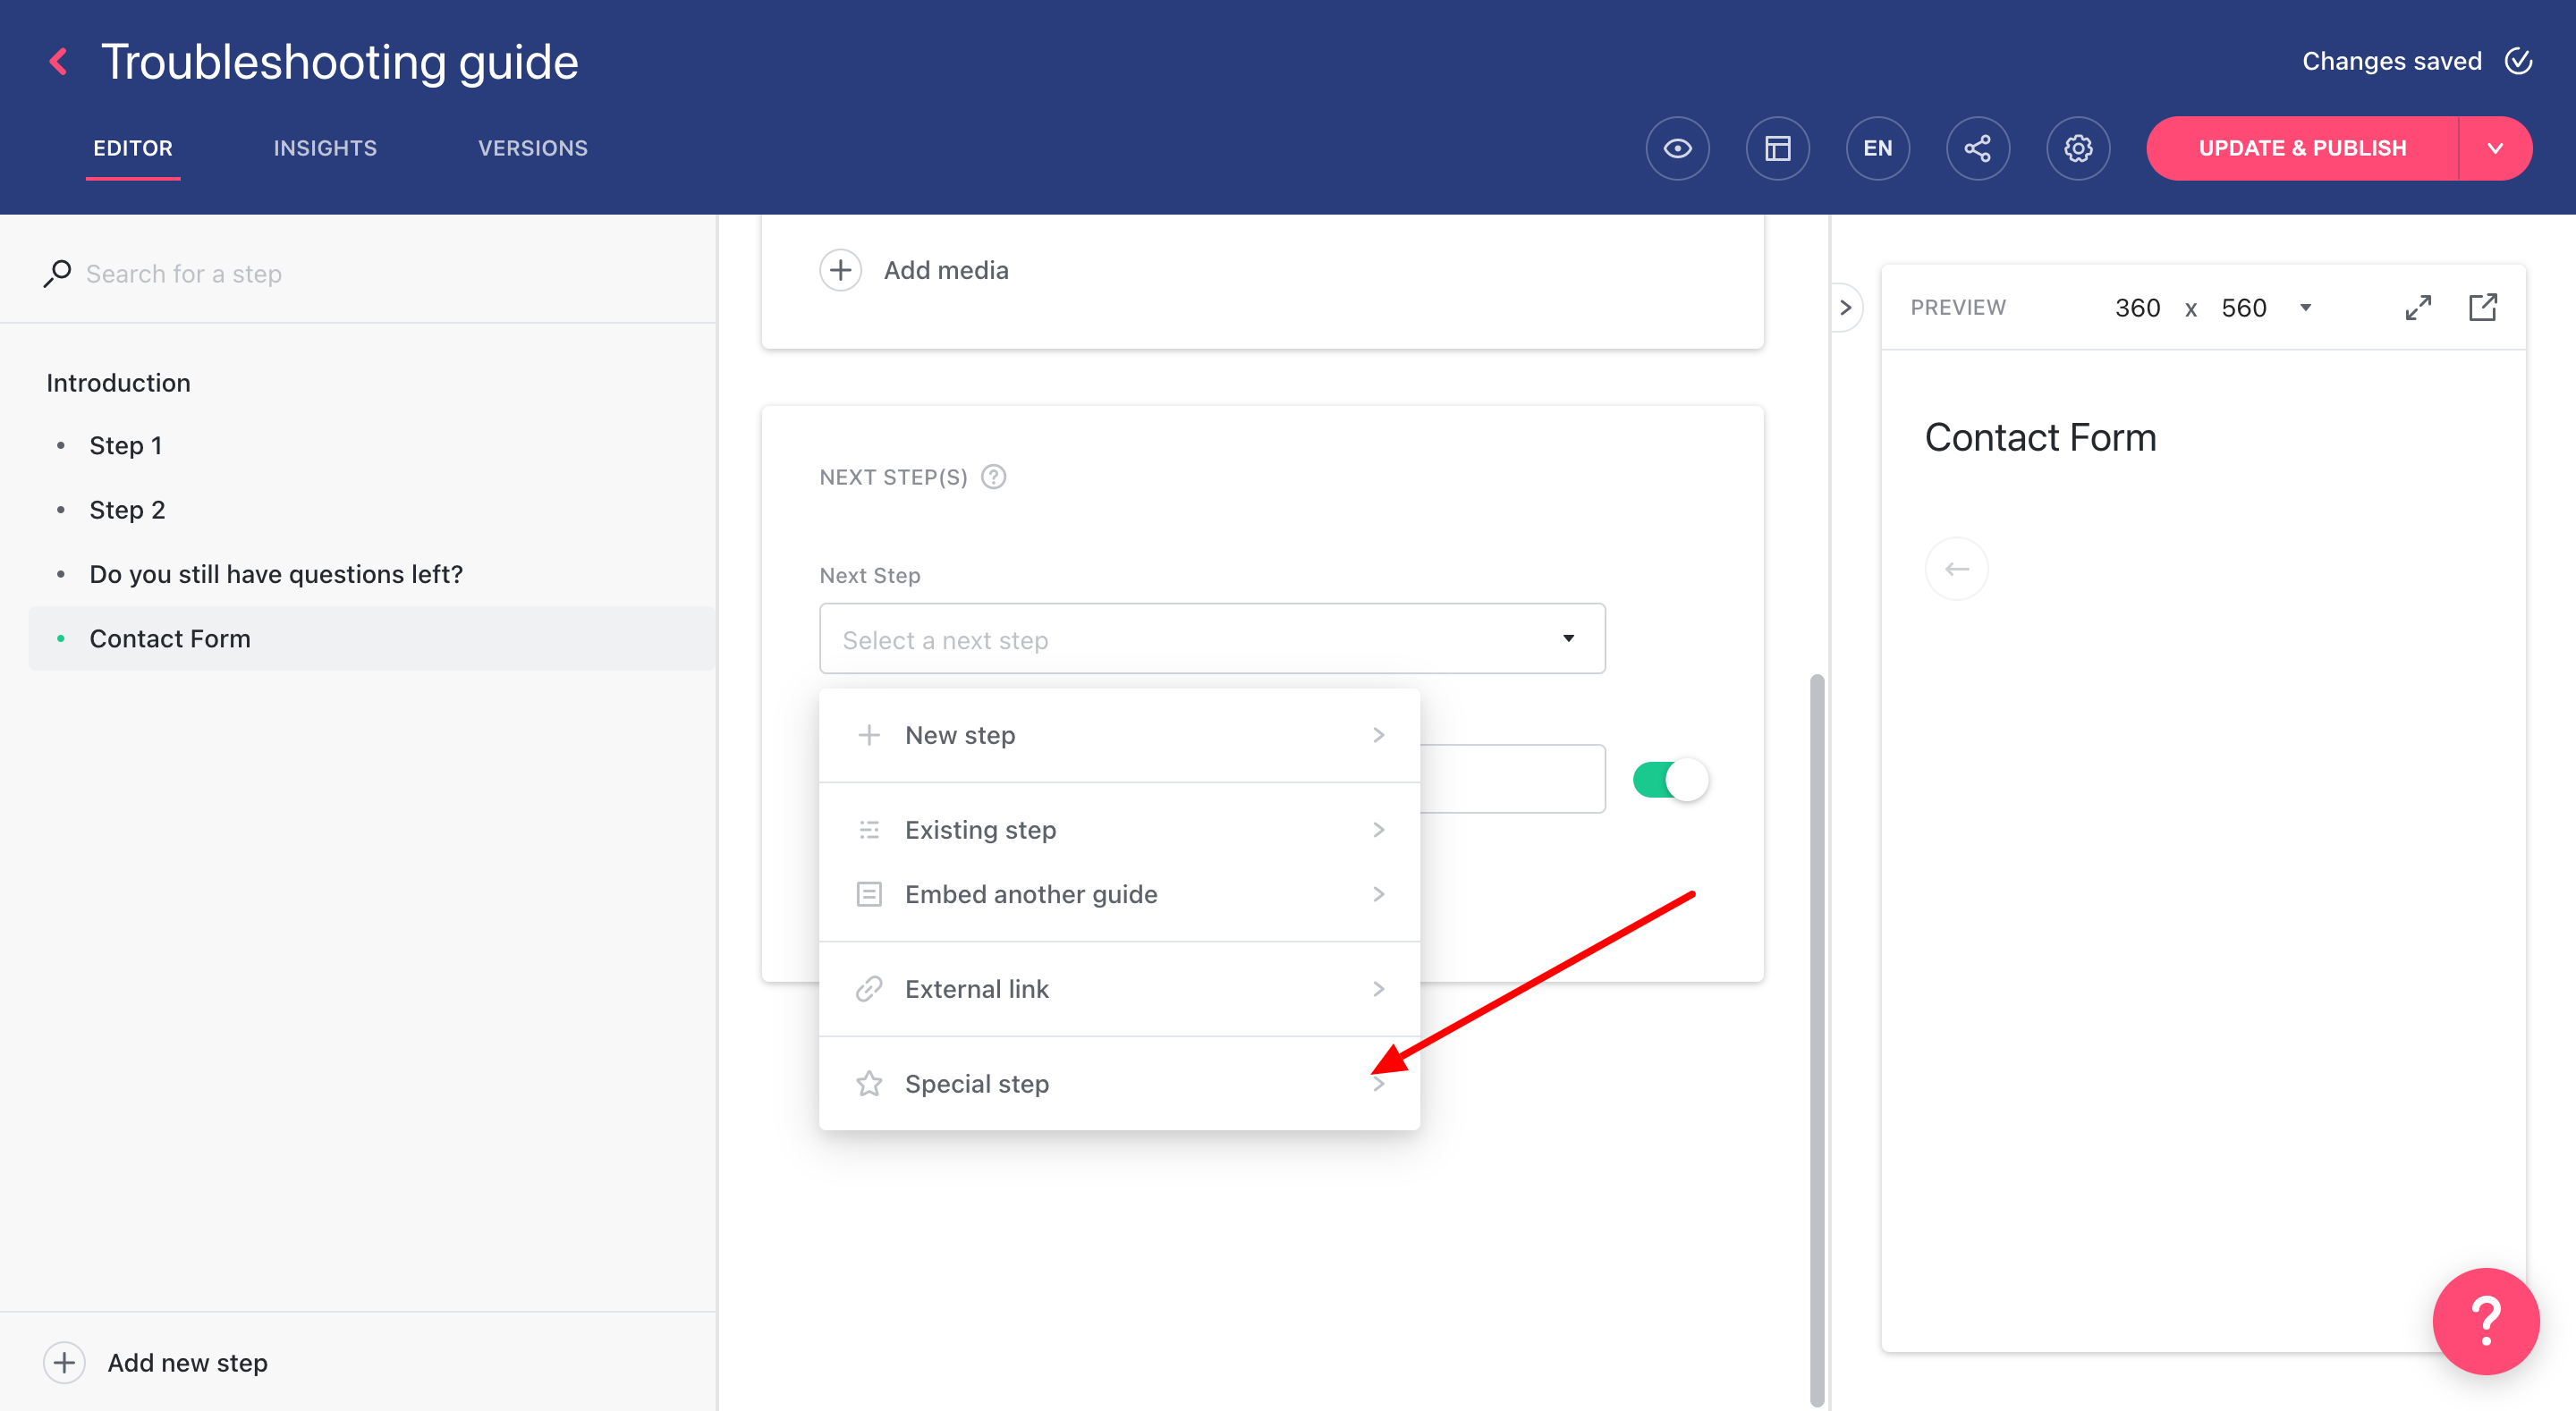Image resolution: width=2576 pixels, height=1411 pixels.
Task: Click the preview height value 560
Action: [2244, 307]
